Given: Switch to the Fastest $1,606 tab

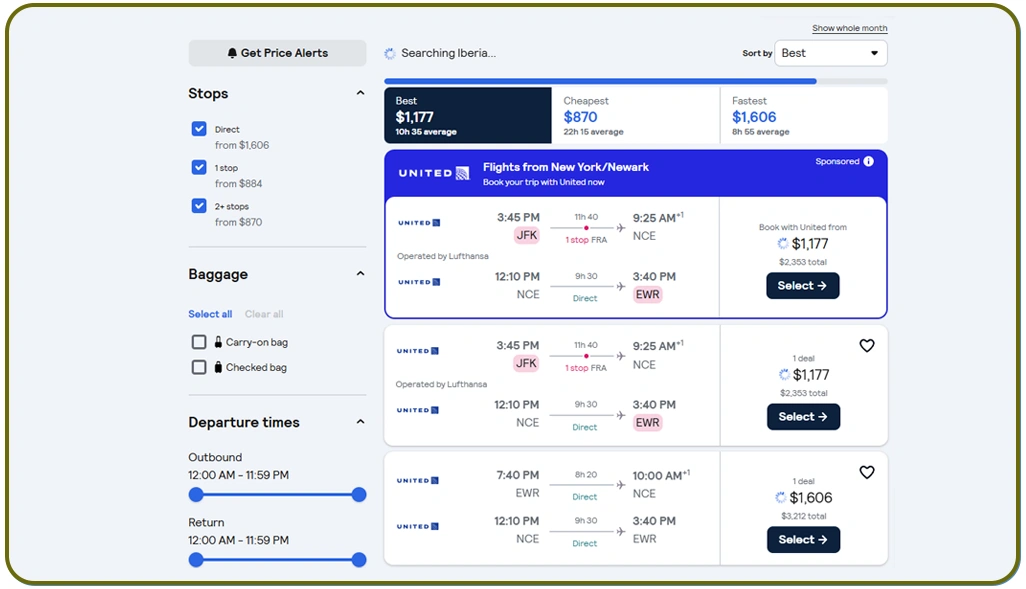Looking at the screenshot, I should (802, 116).
